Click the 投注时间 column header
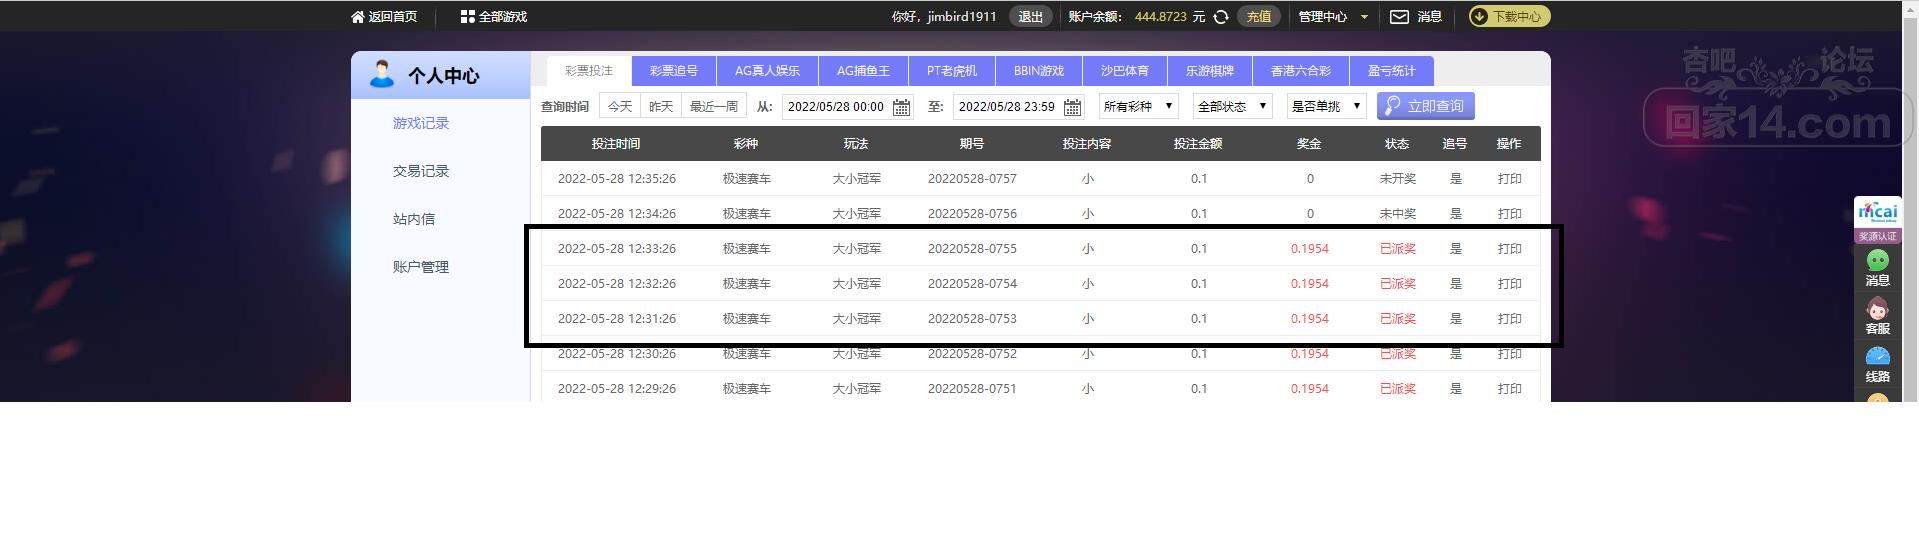The height and width of the screenshot is (548, 1919). (616, 144)
